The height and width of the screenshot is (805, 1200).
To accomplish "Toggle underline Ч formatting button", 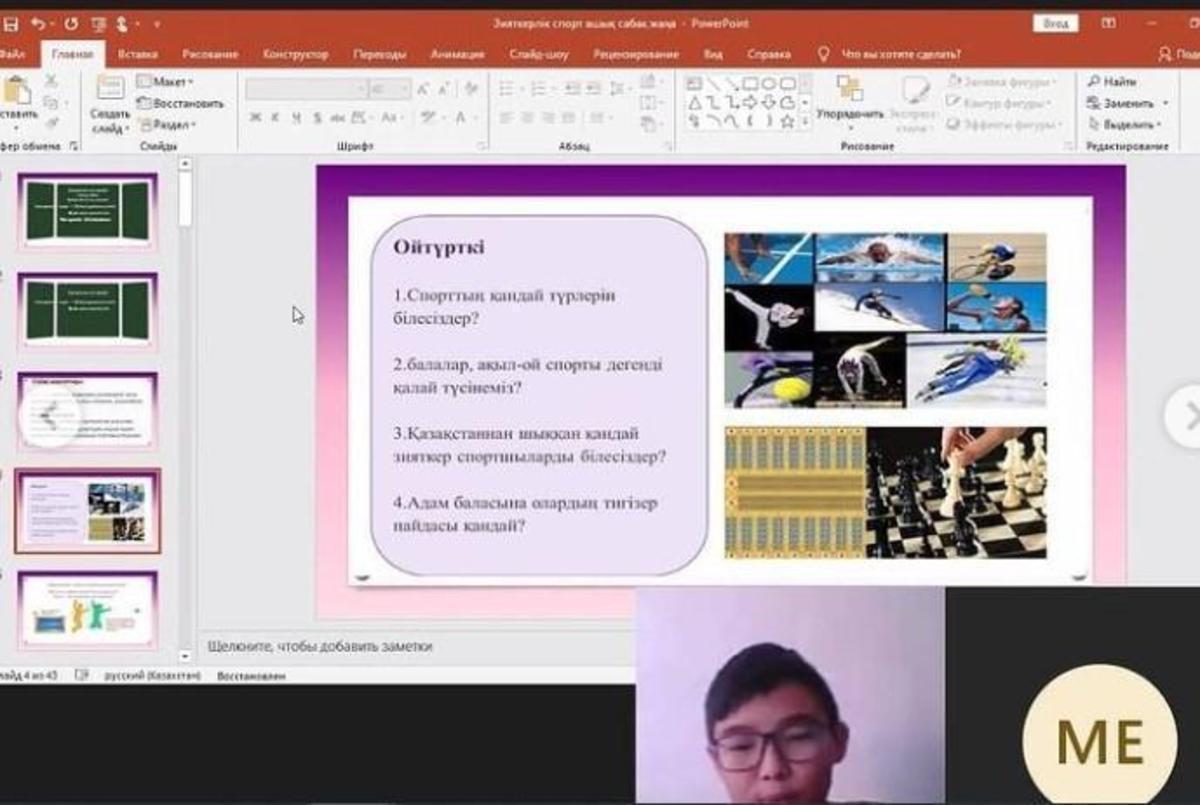I will click(x=297, y=118).
